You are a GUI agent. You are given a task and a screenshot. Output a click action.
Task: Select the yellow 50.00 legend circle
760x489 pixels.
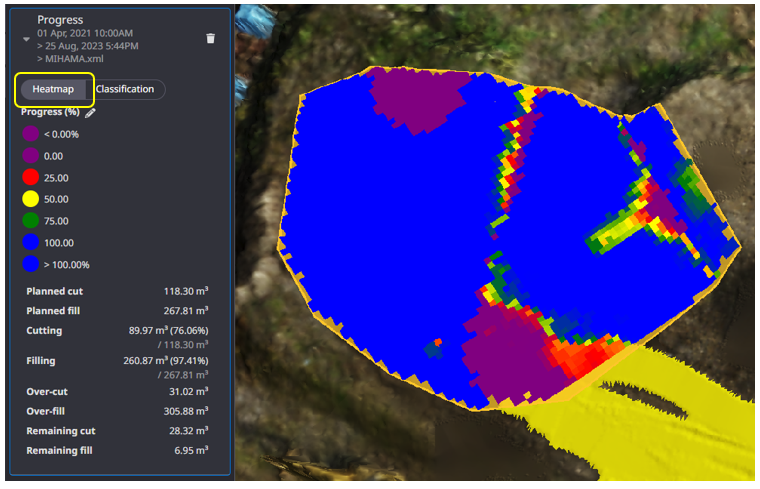tap(30, 199)
